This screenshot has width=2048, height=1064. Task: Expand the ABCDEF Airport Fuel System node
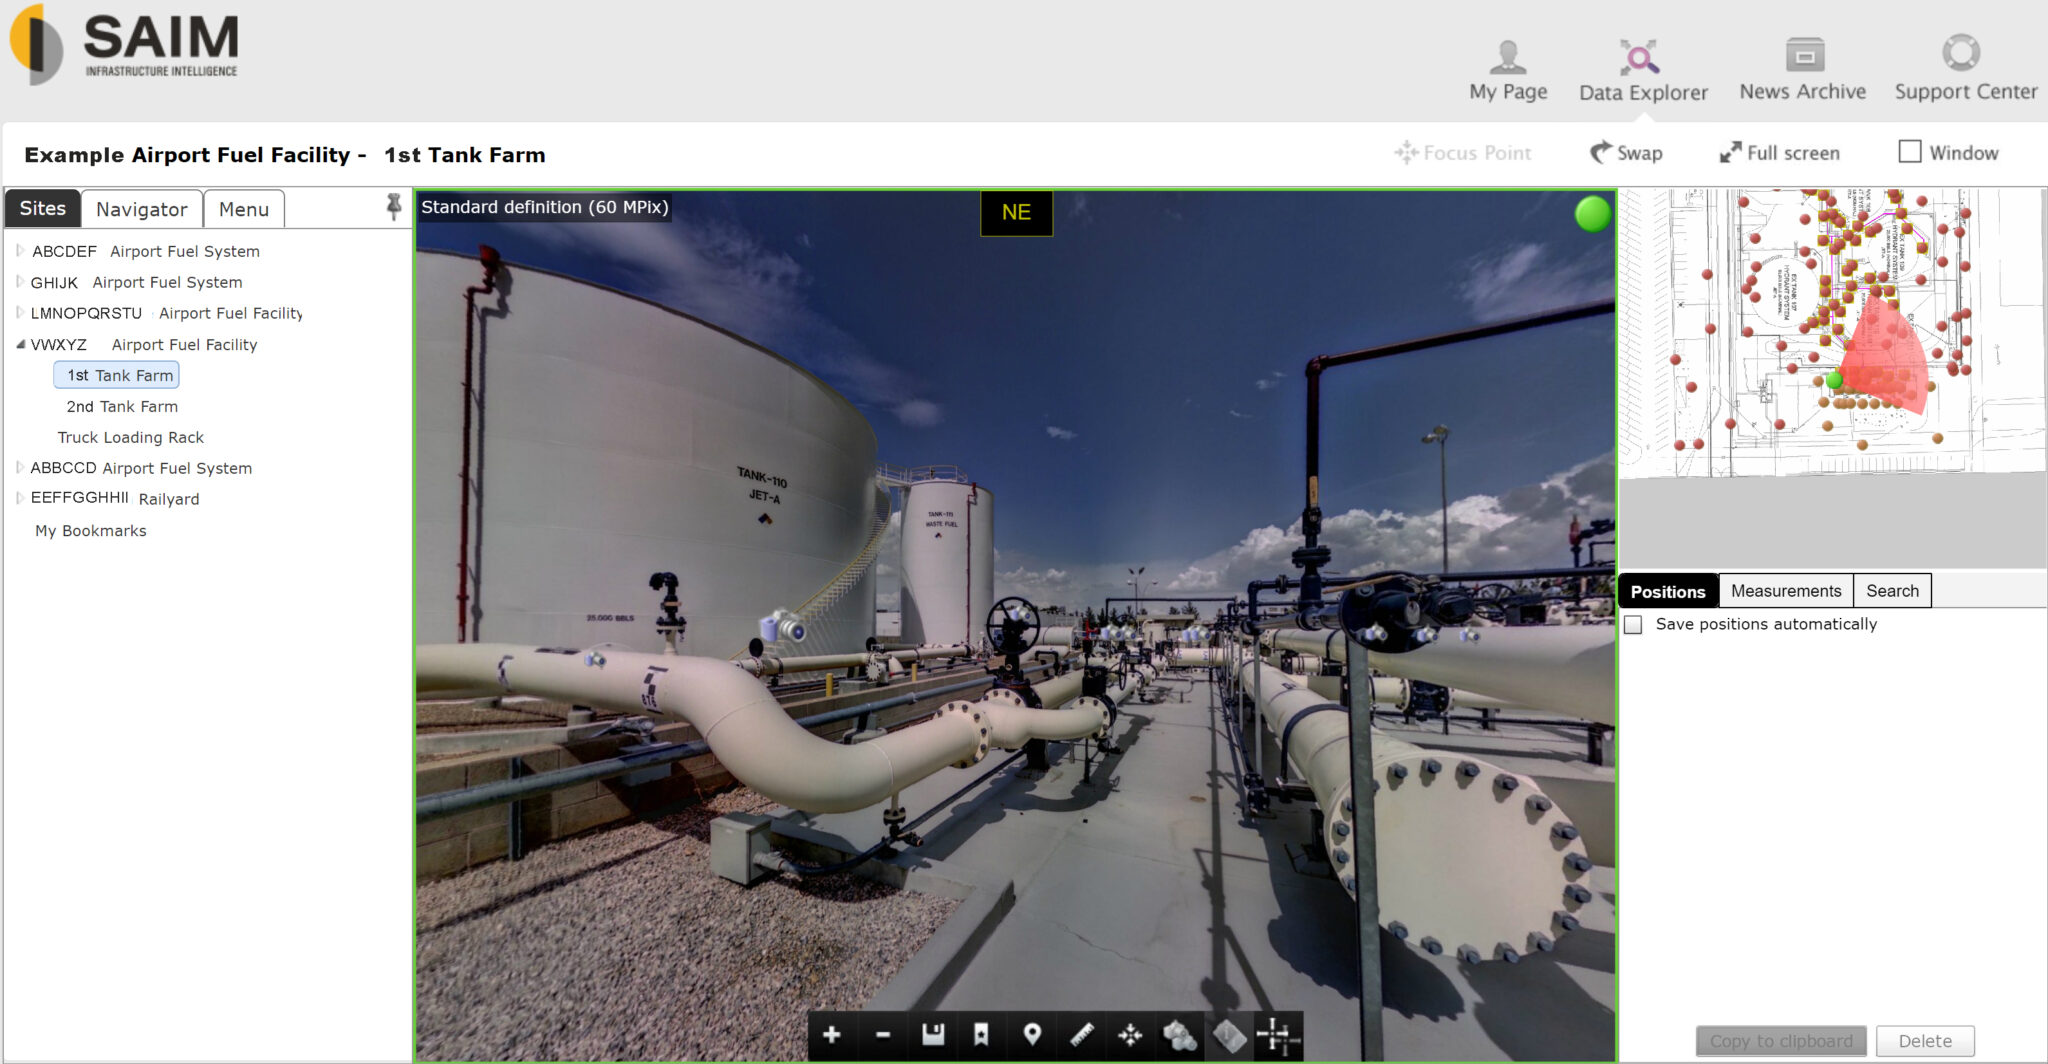[20, 251]
